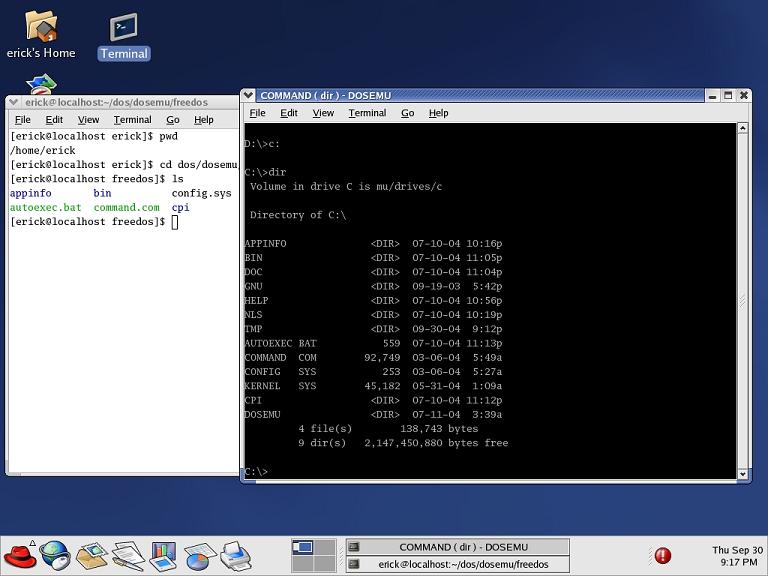Open the Red Hat main menu

(x=20, y=555)
